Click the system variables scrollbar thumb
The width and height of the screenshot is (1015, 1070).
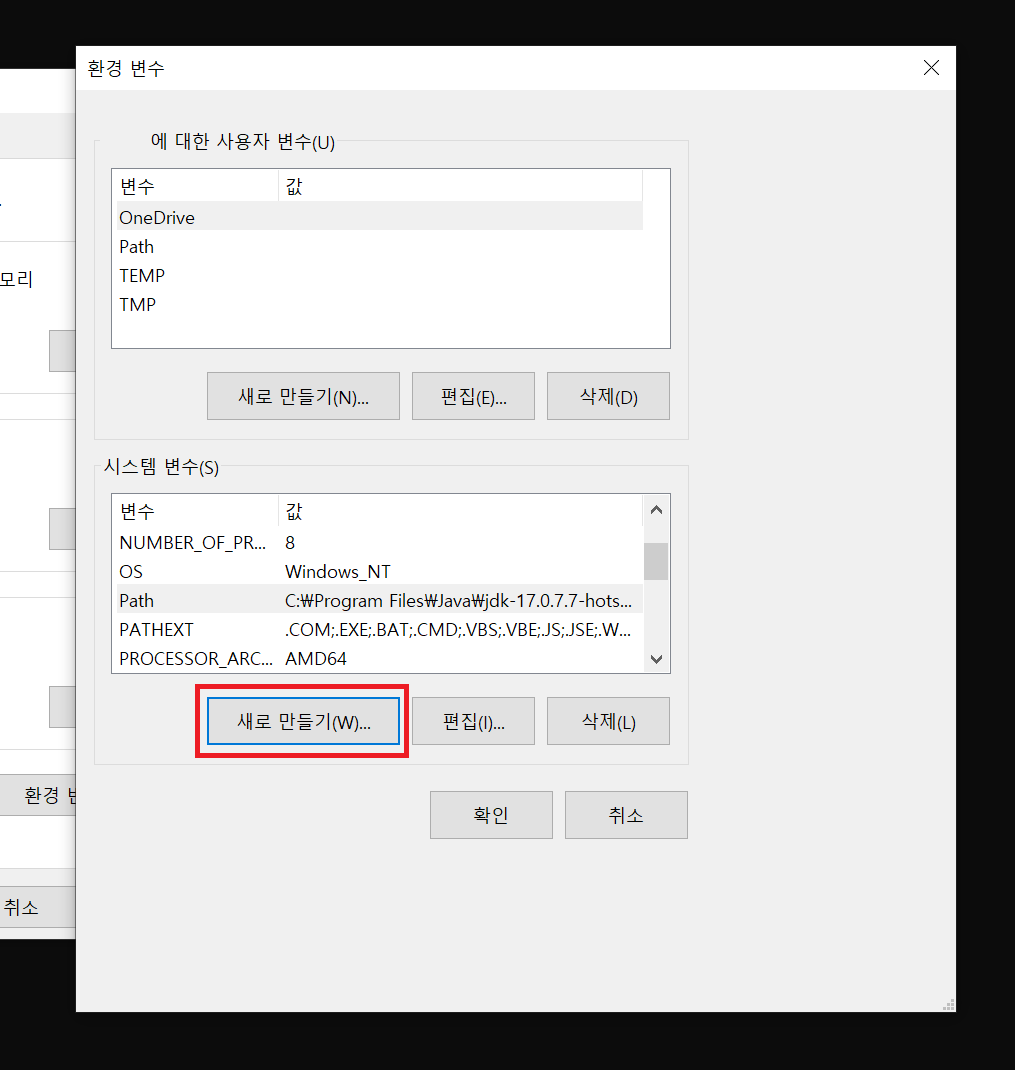tap(656, 561)
